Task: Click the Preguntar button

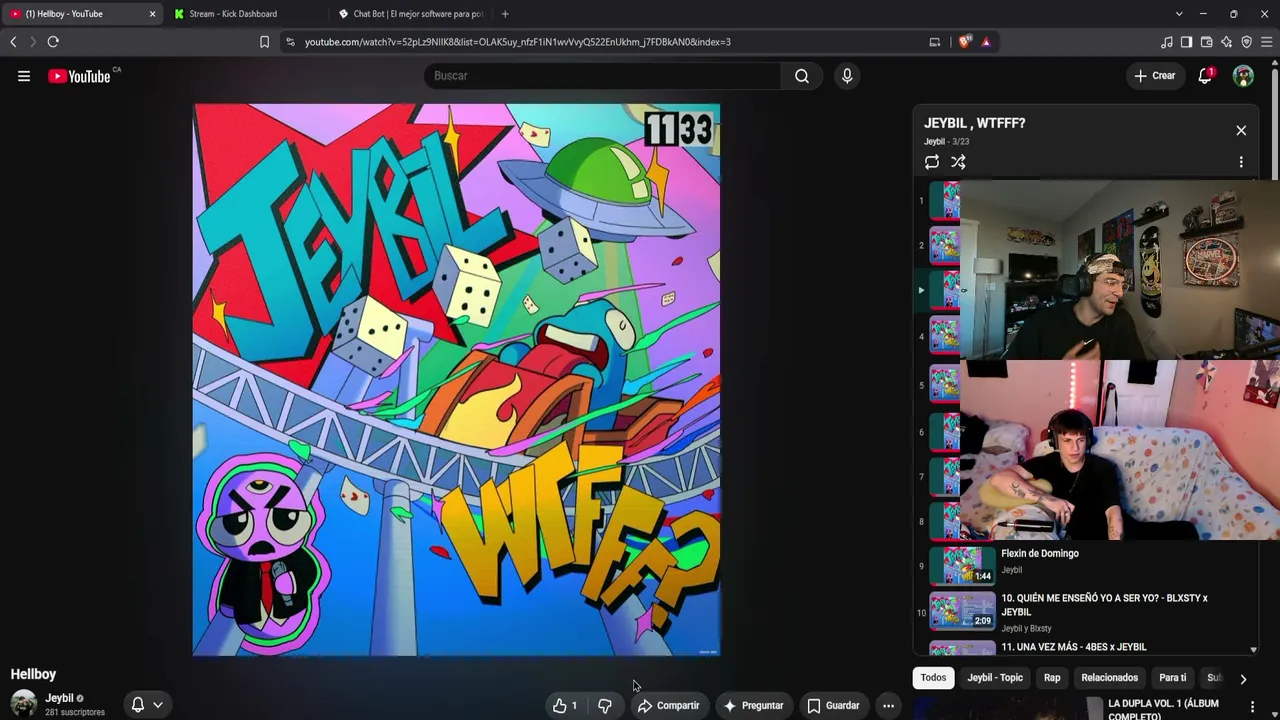Action: (x=753, y=706)
